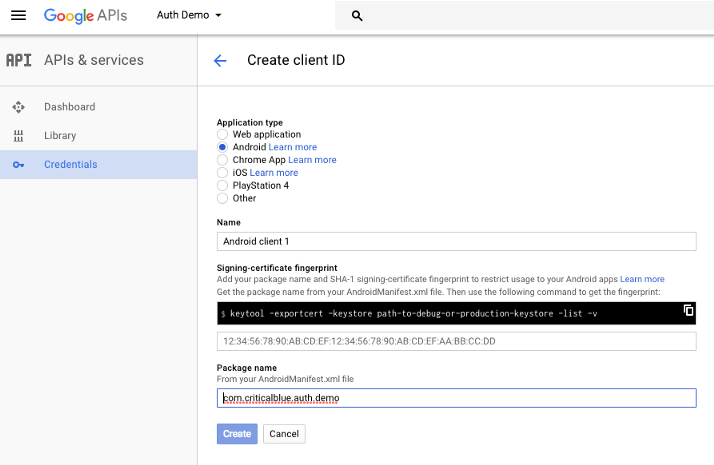This screenshot has height=465, width=714.
Task: Go back using the blue arrow
Action: 220,60
